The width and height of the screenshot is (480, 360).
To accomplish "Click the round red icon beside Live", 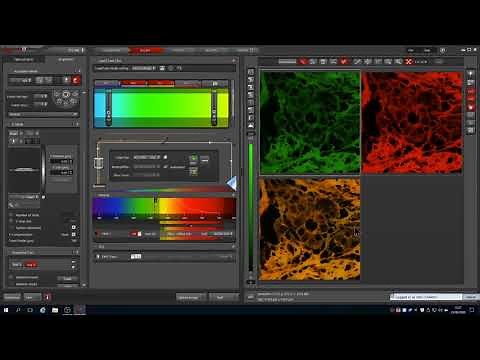I will [x=47, y=297].
